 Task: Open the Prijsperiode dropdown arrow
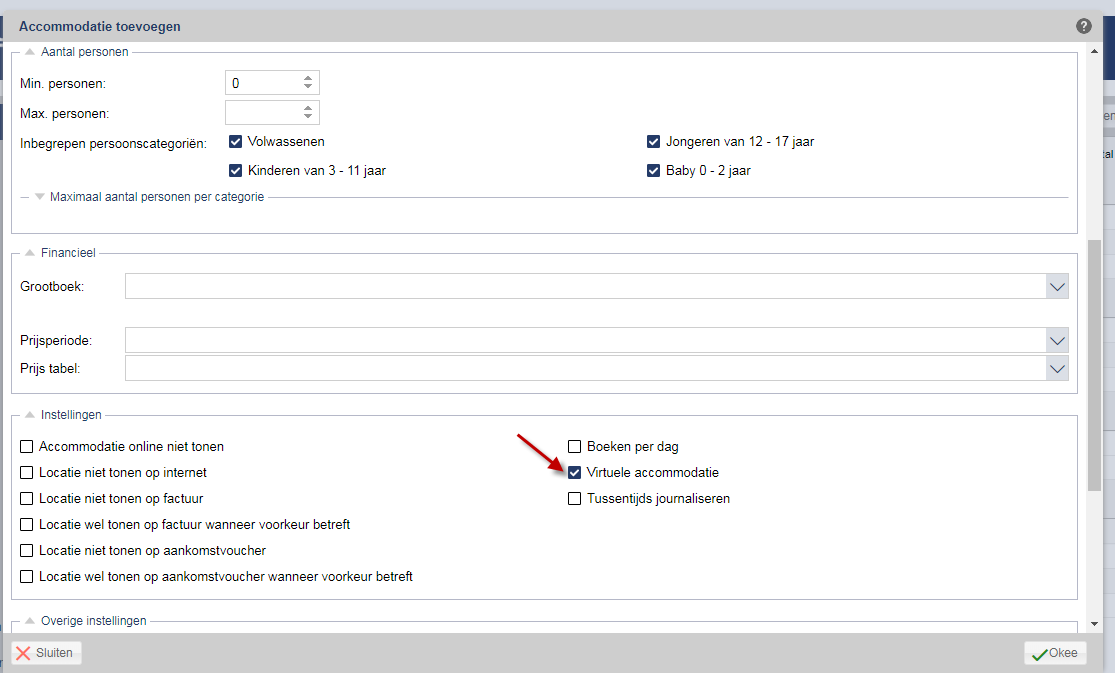click(x=1057, y=341)
